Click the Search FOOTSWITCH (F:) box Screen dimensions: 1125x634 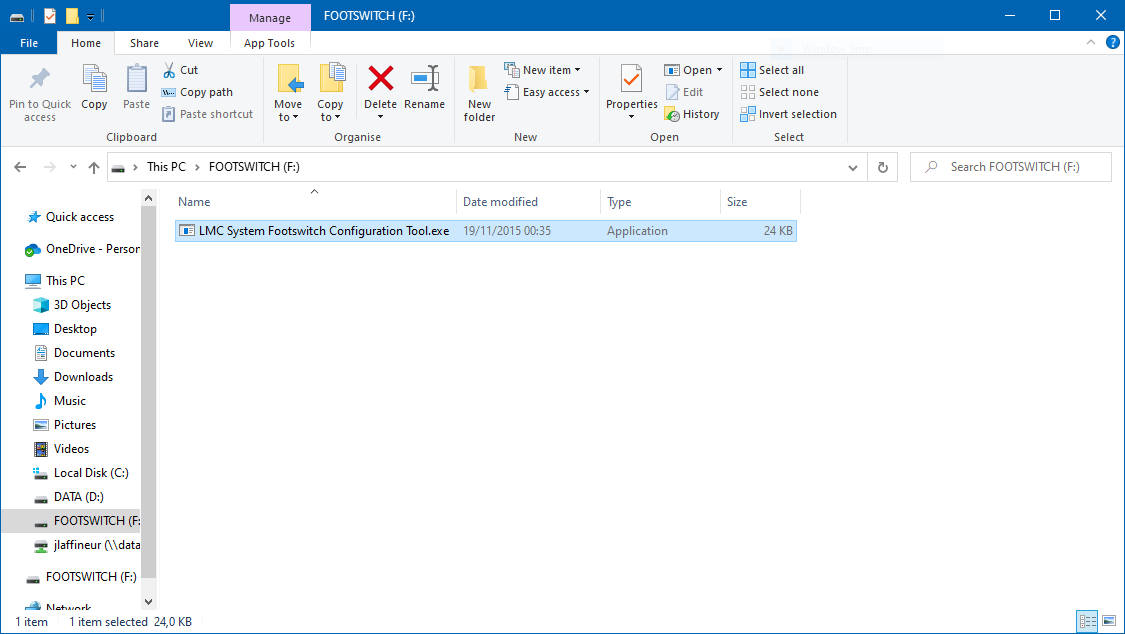coord(1011,167)
